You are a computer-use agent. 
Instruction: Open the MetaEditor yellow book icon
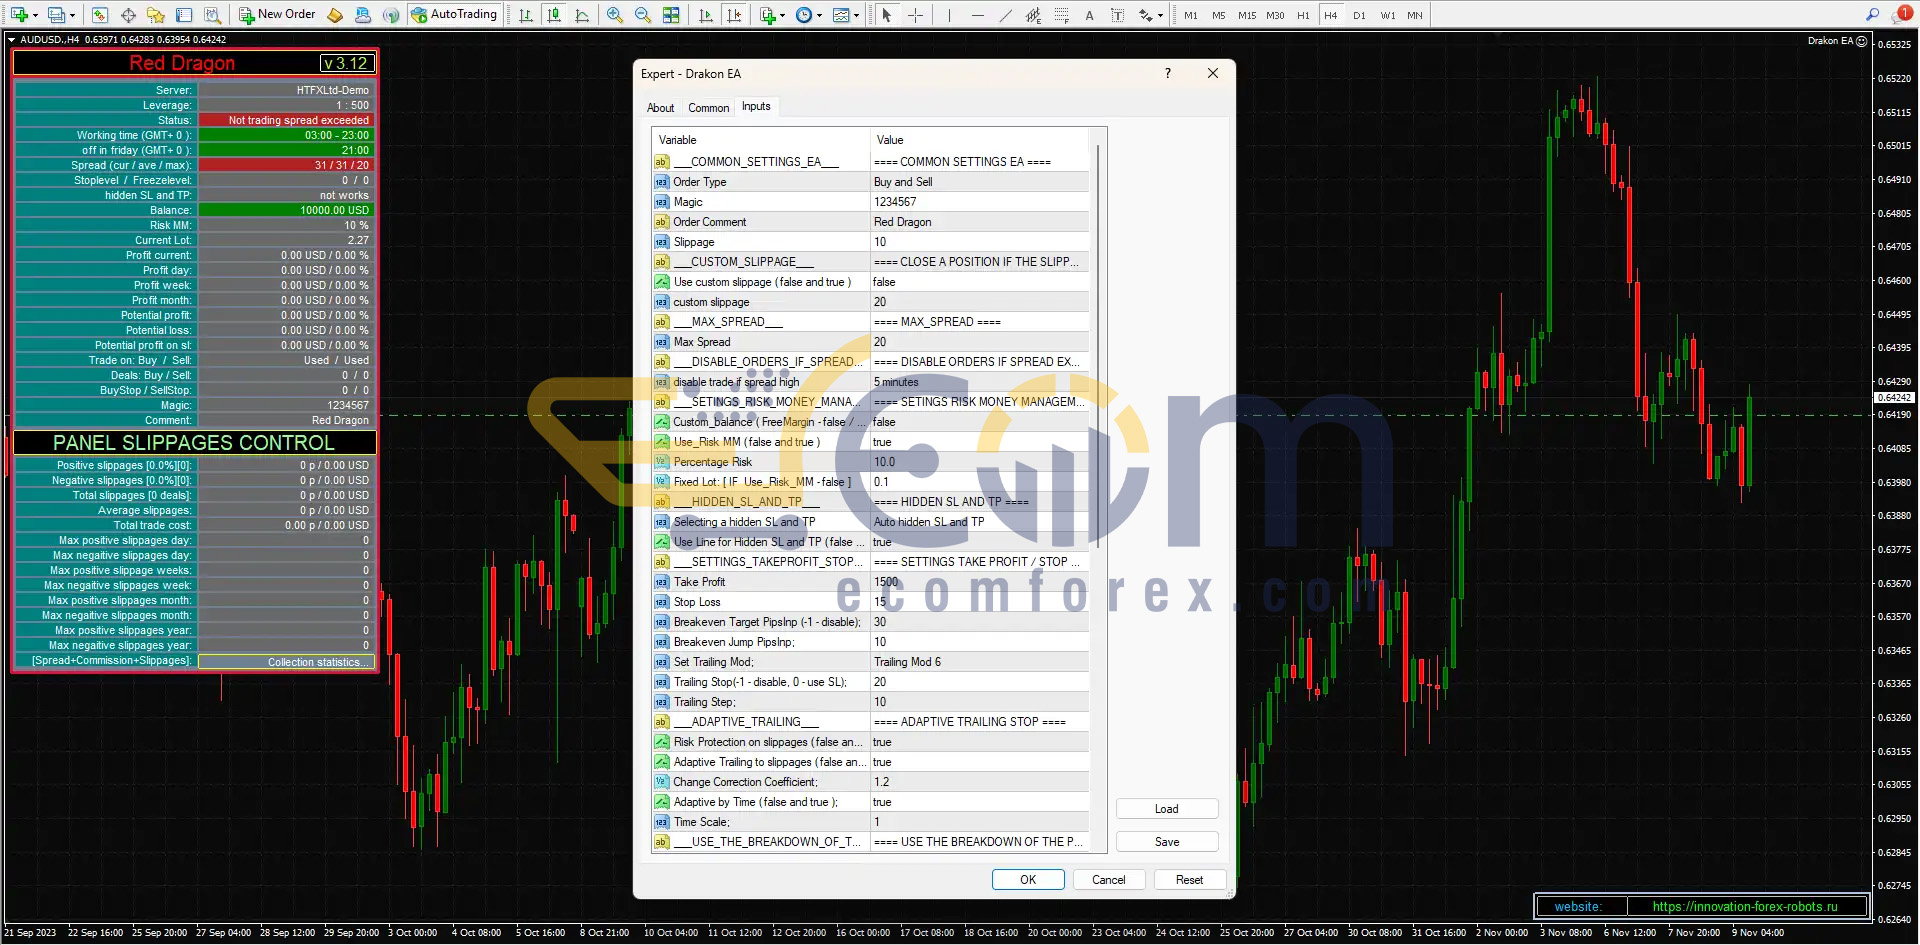[335, 15]
